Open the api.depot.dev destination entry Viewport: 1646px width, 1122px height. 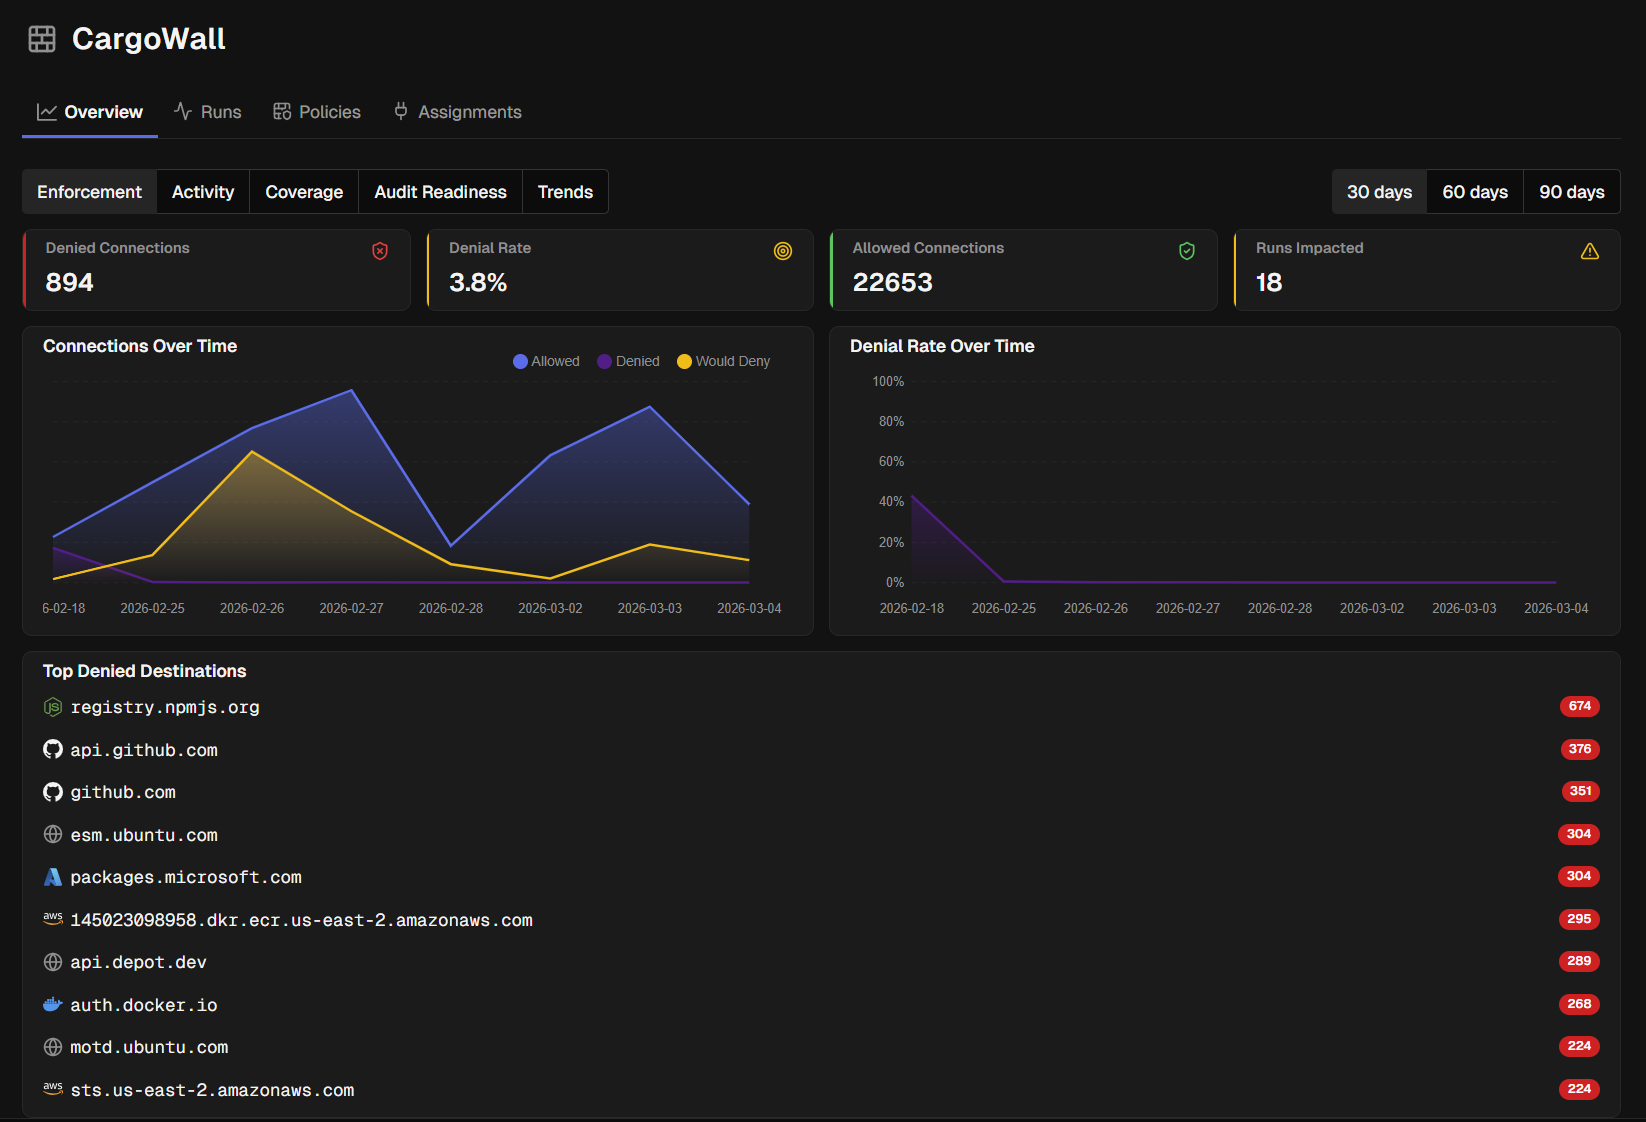coord(138,962)
